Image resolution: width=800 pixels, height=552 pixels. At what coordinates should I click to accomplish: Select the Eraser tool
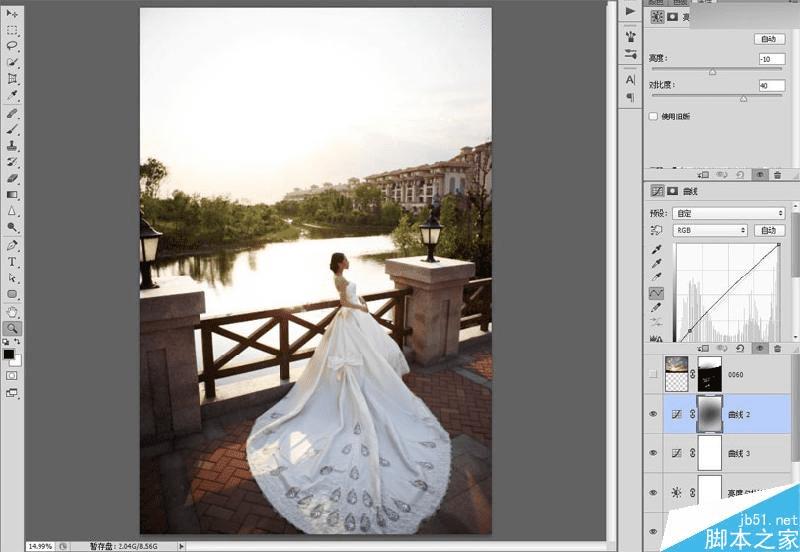(x=12, y=179)
